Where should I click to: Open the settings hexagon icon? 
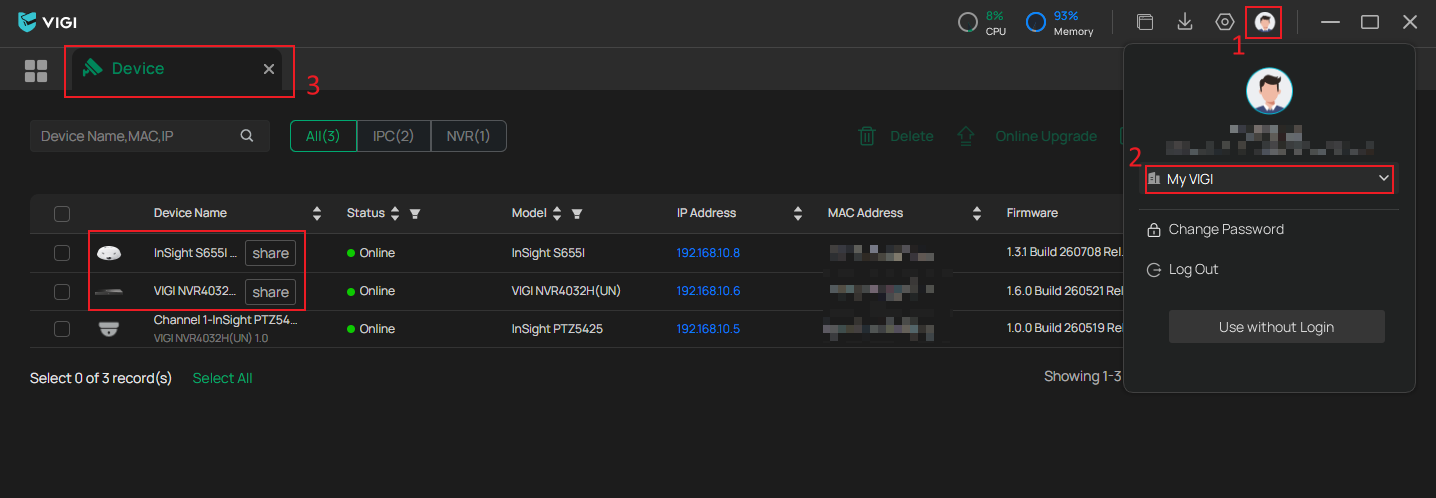pos(1225,22)
